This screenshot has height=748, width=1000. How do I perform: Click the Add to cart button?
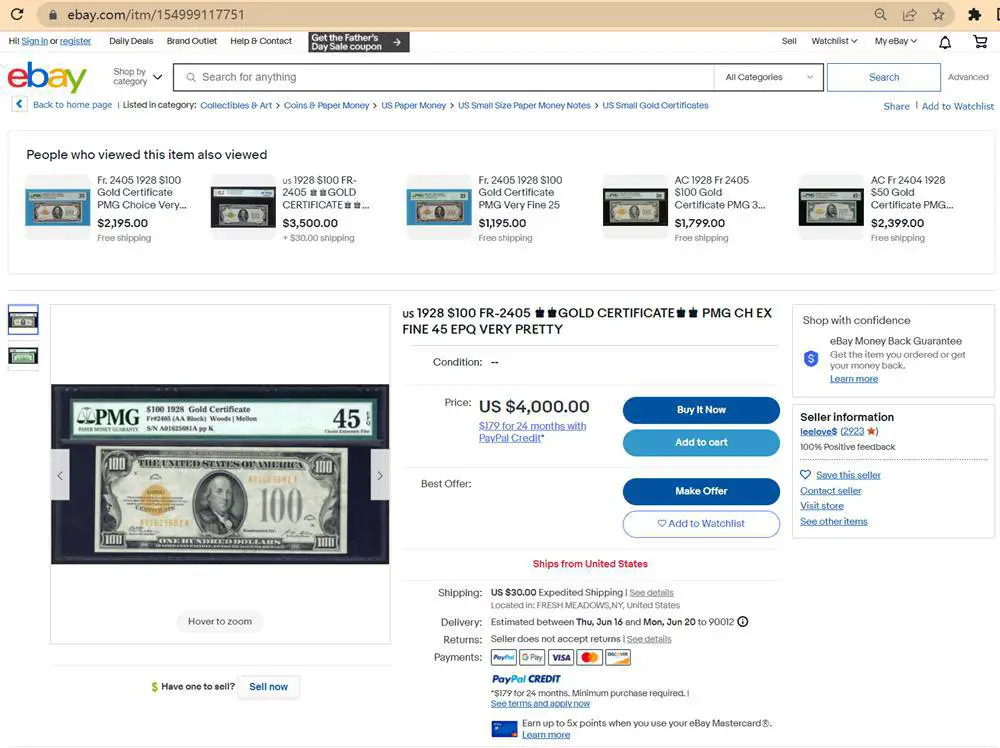(x=701, y=443)
